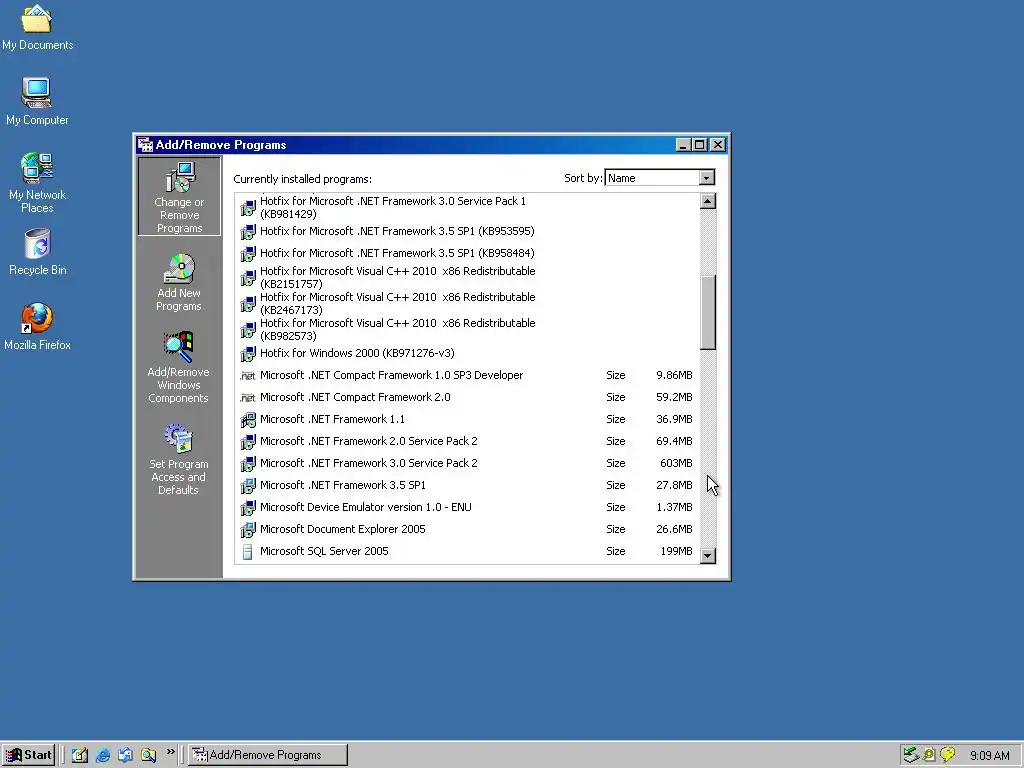
Task: Open Add/Remove Windows Components
Action: coord(178,367)
